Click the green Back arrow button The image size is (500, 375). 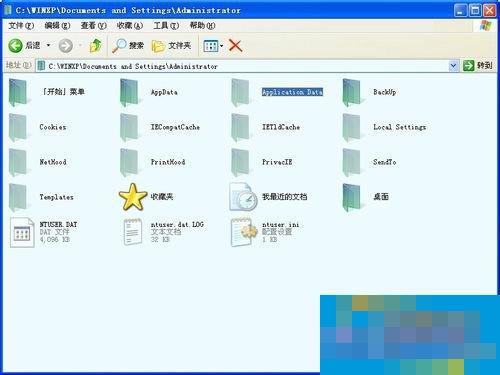tap(15, 46)
